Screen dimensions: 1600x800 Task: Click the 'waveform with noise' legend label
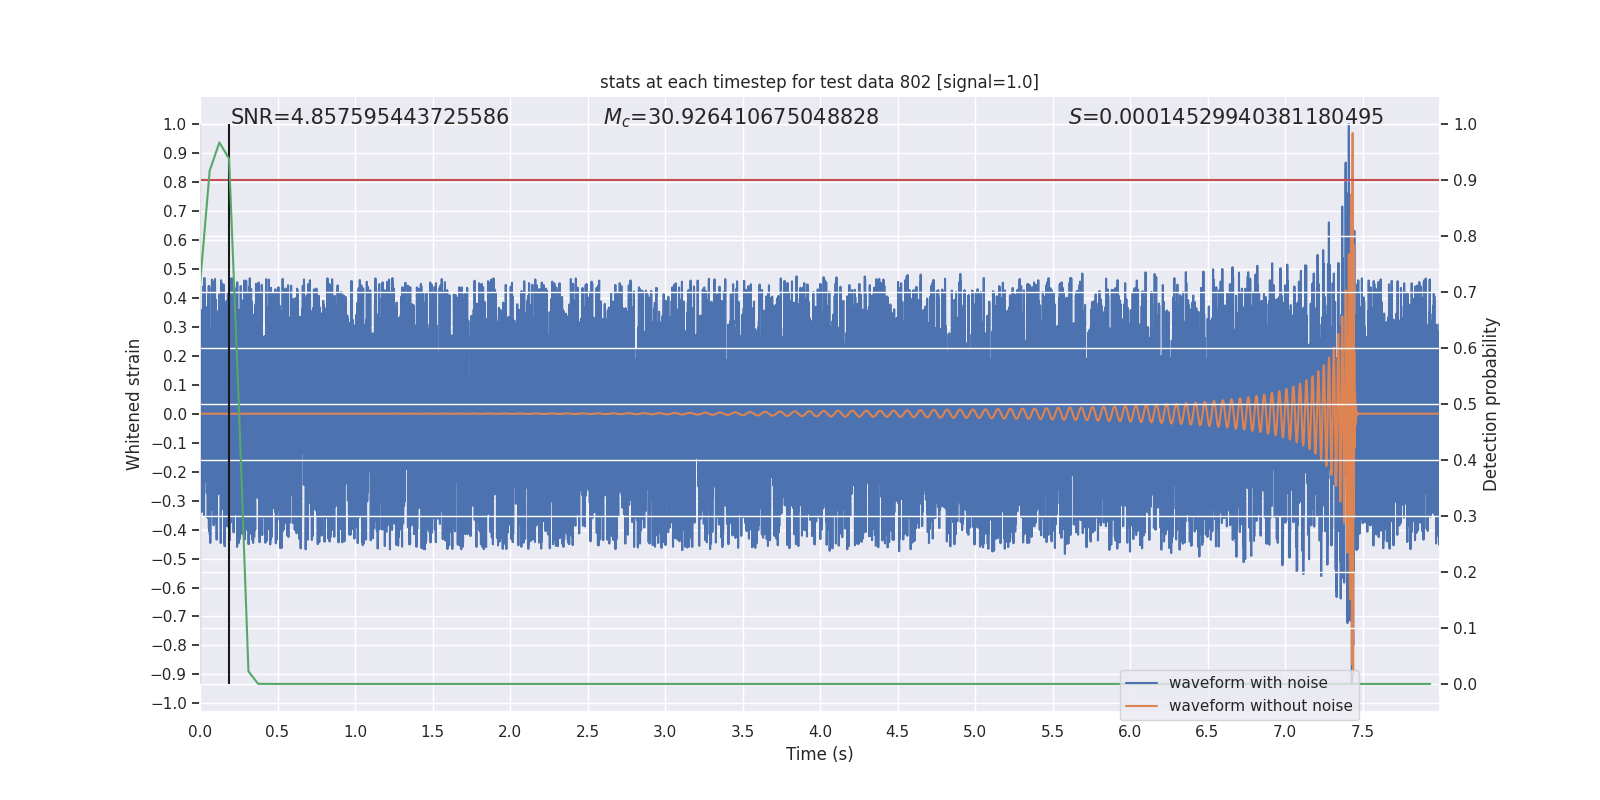tap(1247, 683)
